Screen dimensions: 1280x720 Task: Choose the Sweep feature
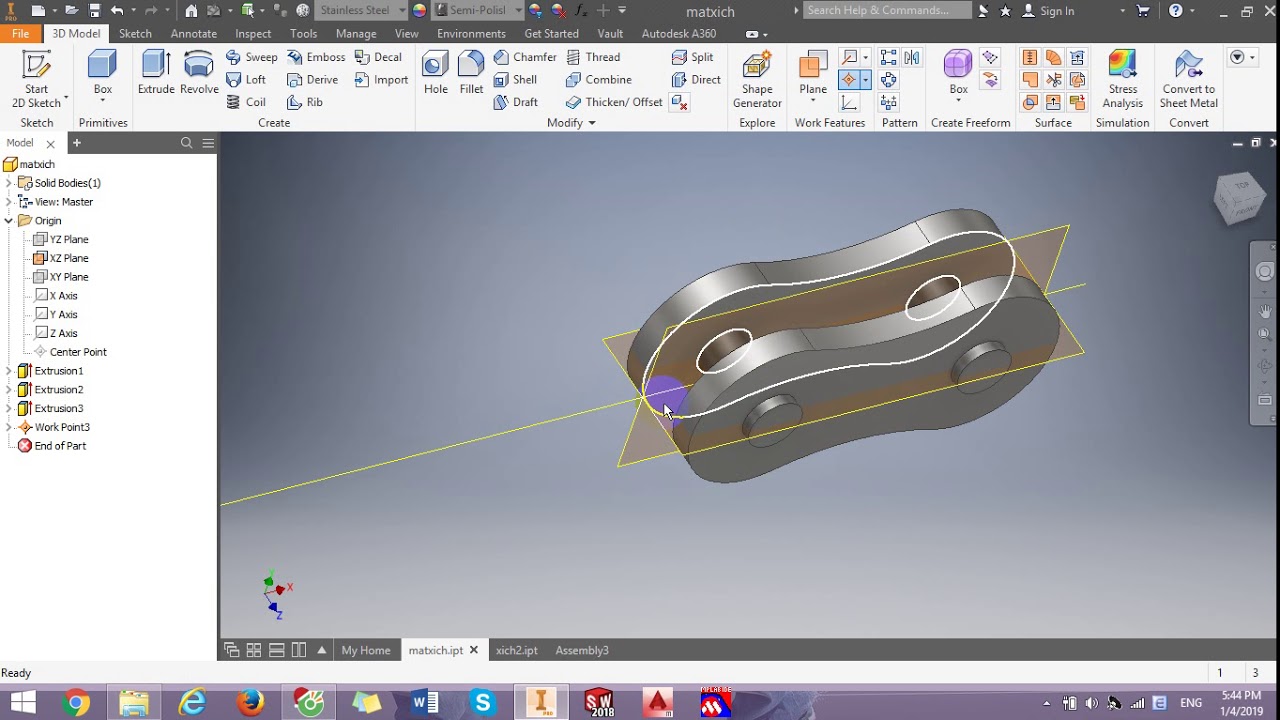point(252,57)
